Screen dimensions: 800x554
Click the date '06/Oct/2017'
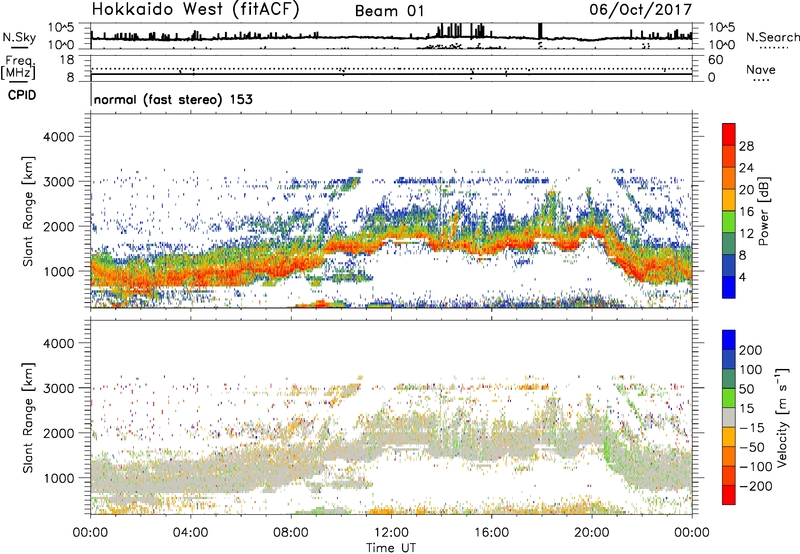tap(641, 9)
